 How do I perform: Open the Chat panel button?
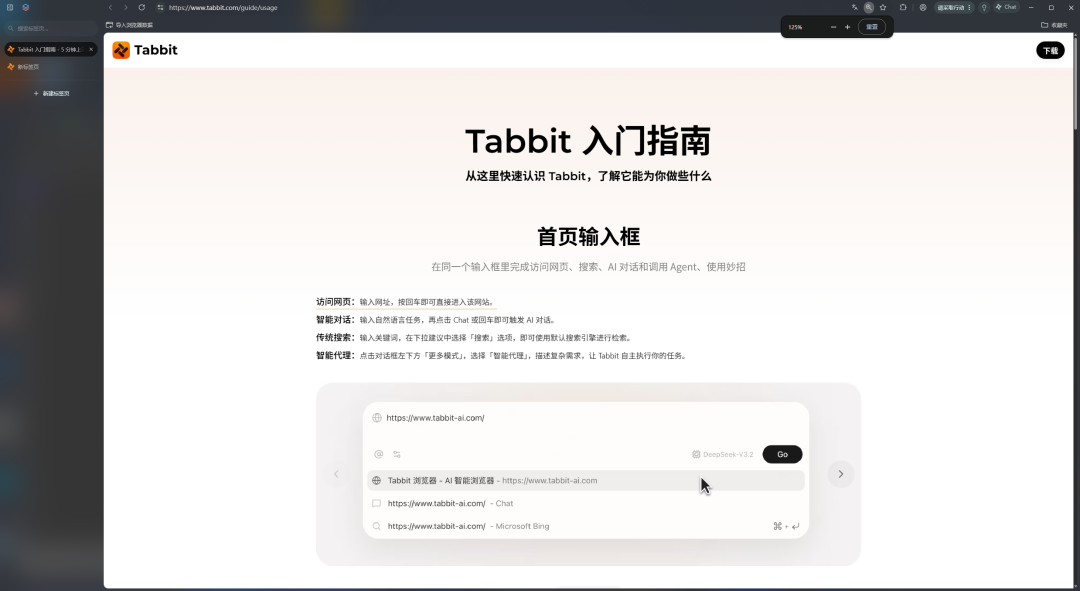1006,7
